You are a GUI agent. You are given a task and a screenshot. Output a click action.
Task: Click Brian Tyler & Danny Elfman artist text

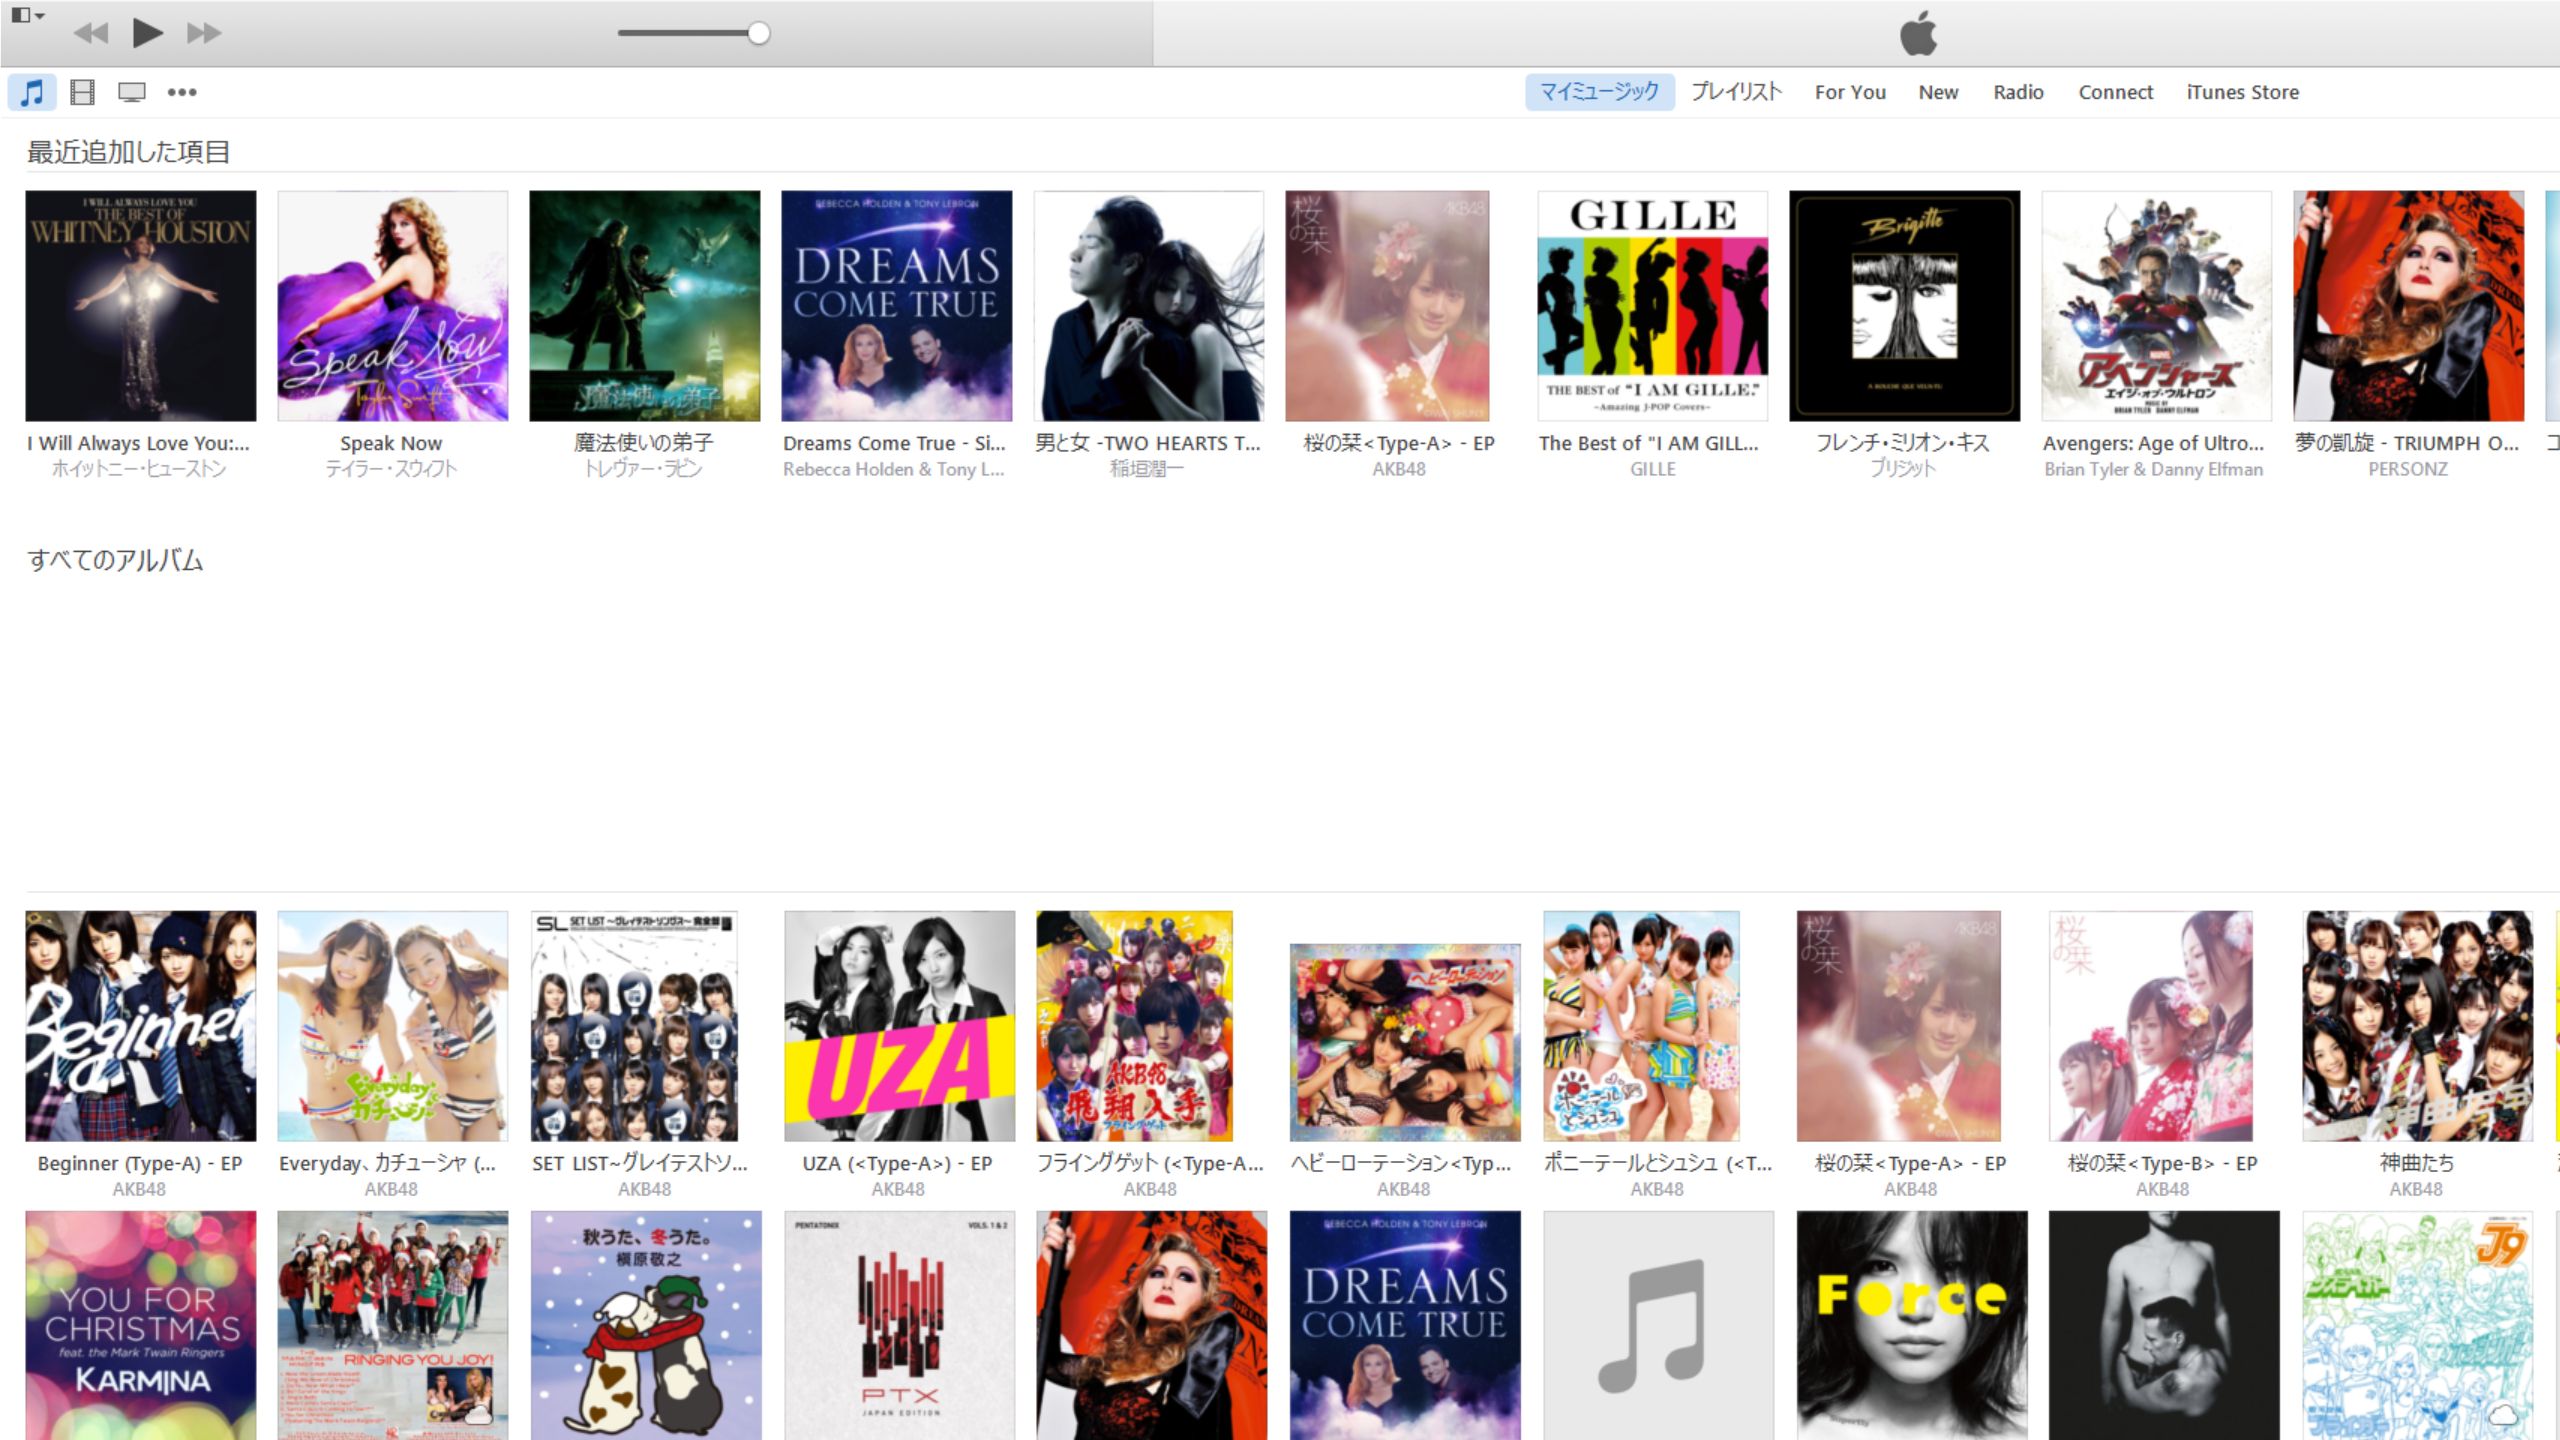click(x=2154, y=469)
